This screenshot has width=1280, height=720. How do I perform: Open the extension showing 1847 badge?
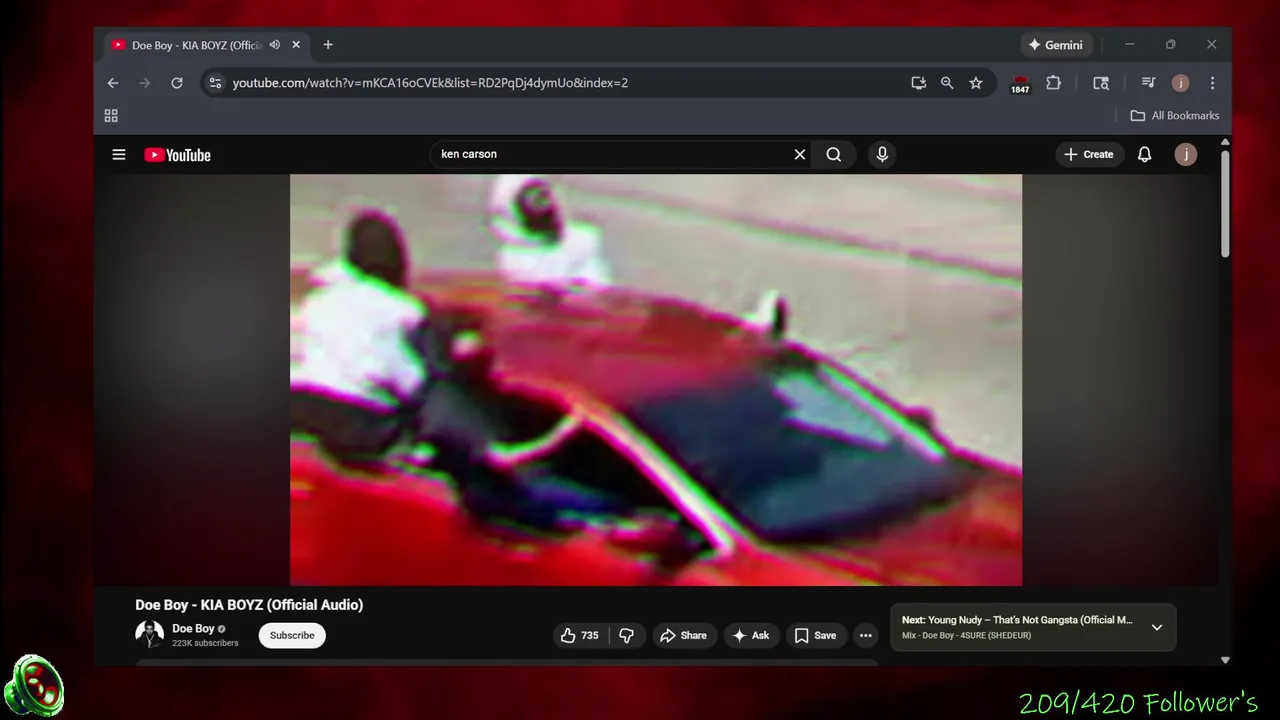[x=1020, y=84]
